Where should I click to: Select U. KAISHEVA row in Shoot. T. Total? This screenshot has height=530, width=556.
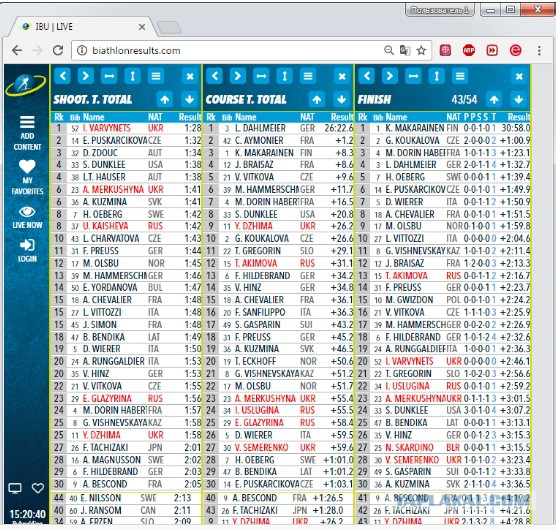click(126, 226)
